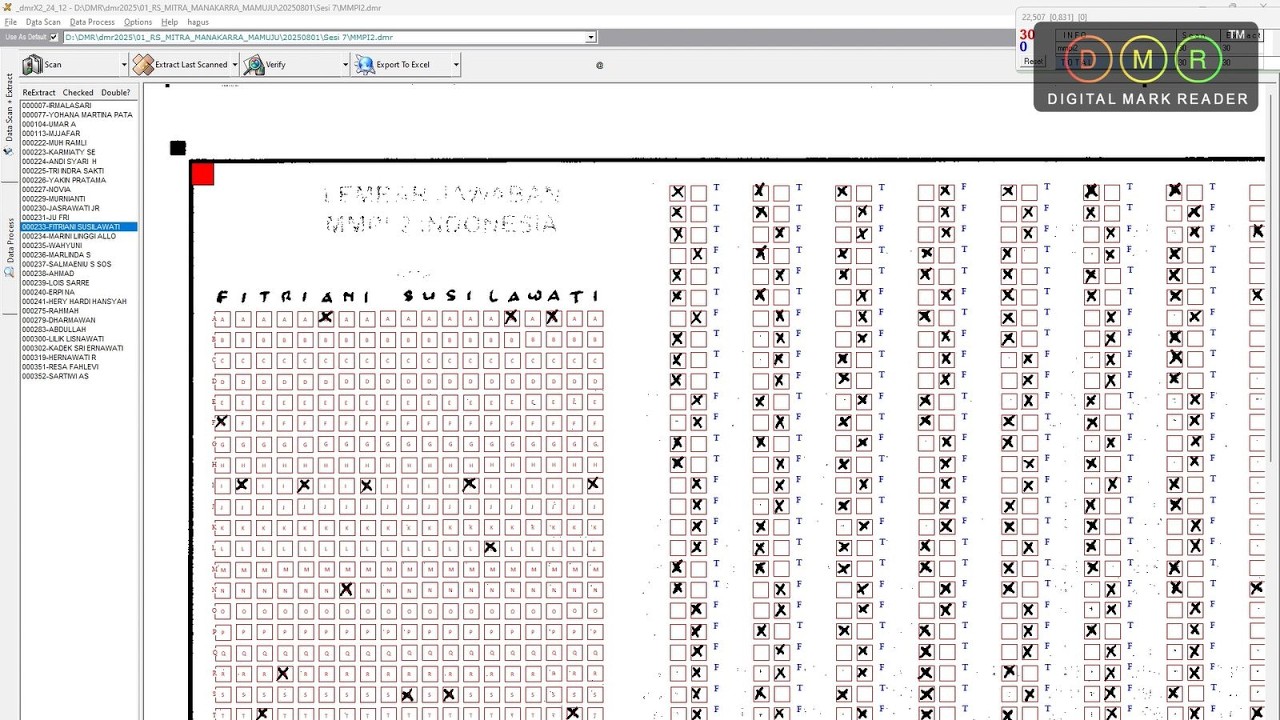The height and width of the screenshot is (720, 1280).
Task: Select record 000104-UMAR A
Action: click(x=78, y=124)
